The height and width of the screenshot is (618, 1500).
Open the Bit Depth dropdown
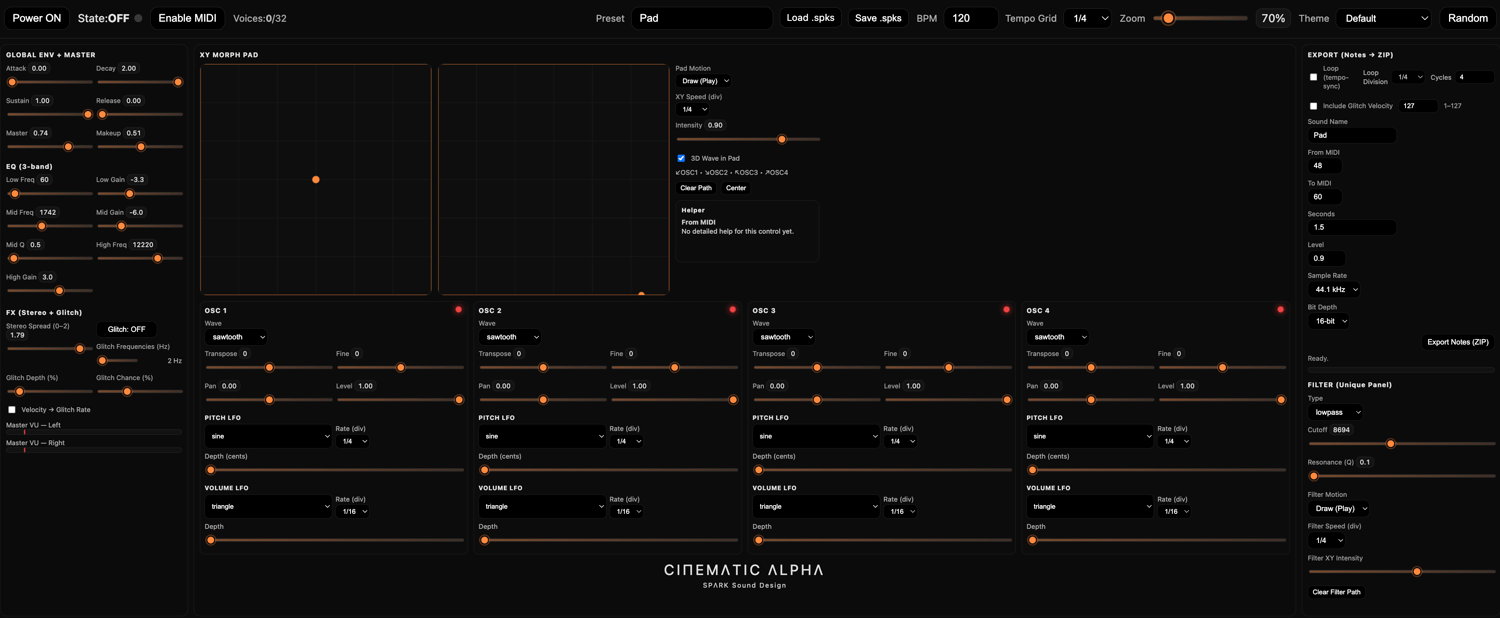pyautogui.click(x=1328, y=321)
